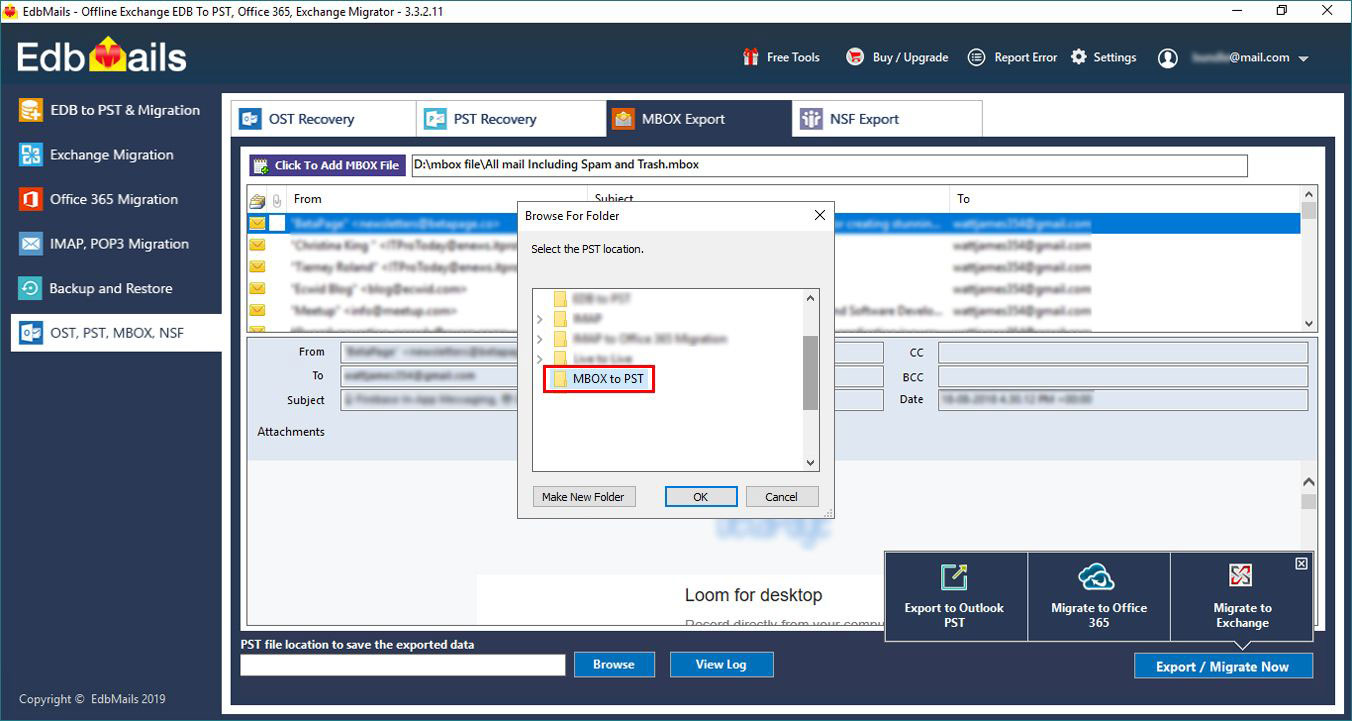Choose the IMAP, POP3 Migration envelope icon
1352x721 pixels.
pos(31,243)
